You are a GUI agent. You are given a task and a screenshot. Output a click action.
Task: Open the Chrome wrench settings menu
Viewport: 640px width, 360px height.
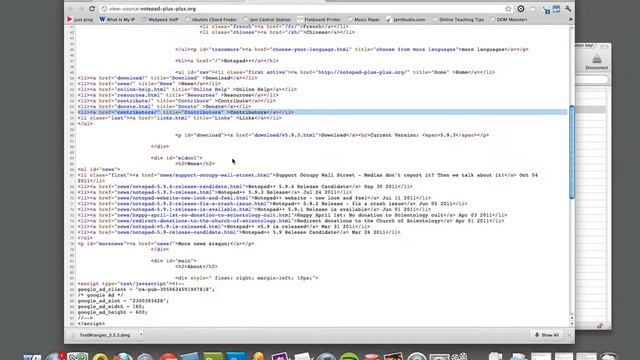coord(568,9)
